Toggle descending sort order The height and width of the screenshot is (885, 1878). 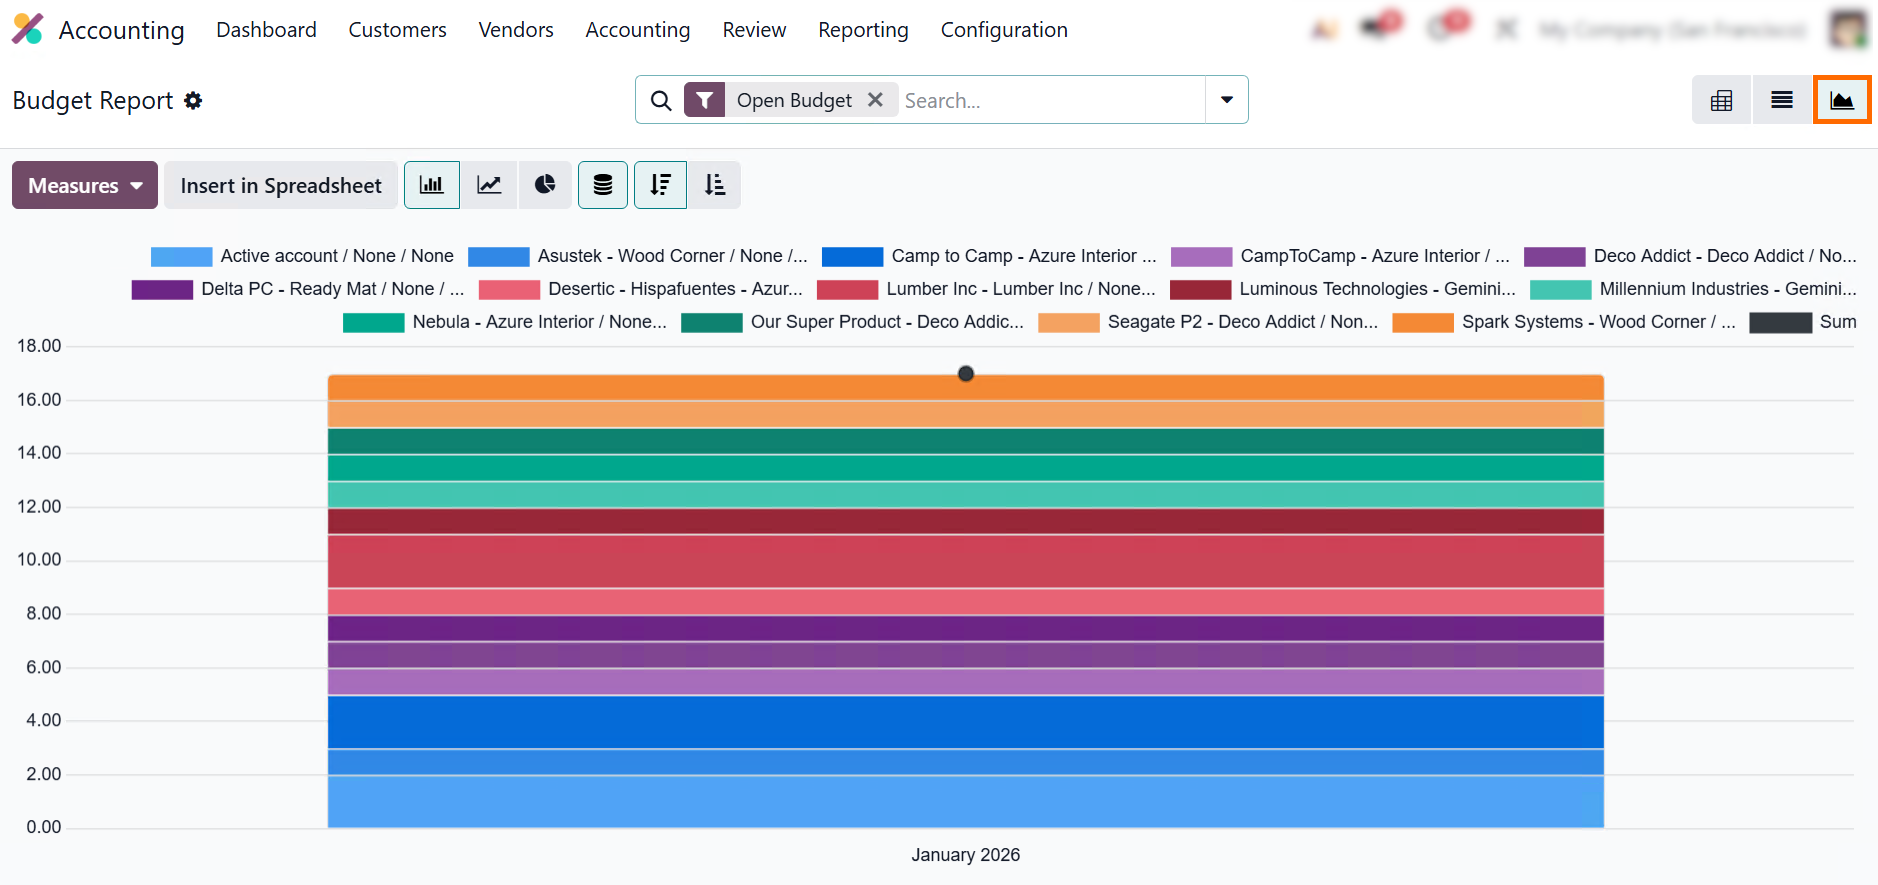click(660, 185)
